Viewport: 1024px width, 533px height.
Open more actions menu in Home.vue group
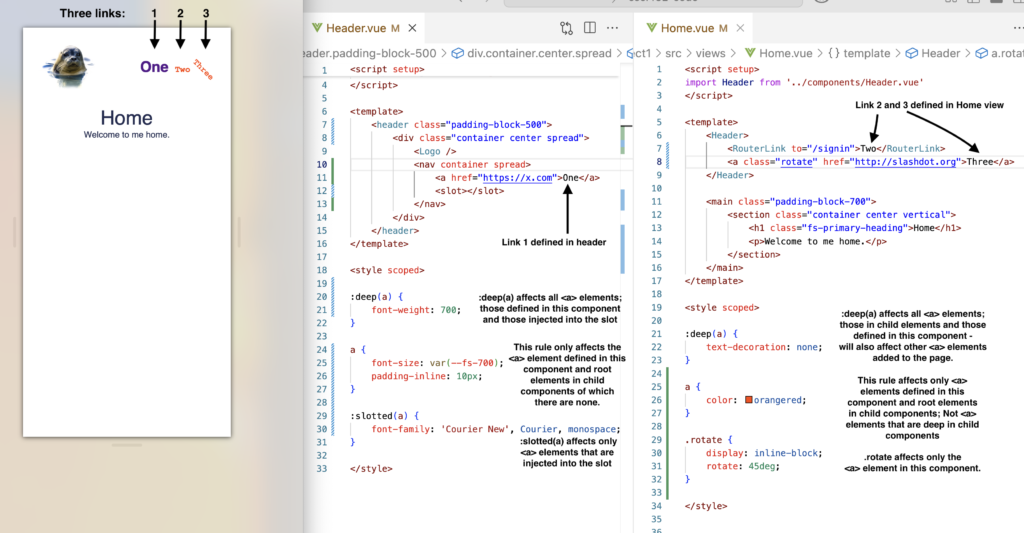[x=1018, y=28]
